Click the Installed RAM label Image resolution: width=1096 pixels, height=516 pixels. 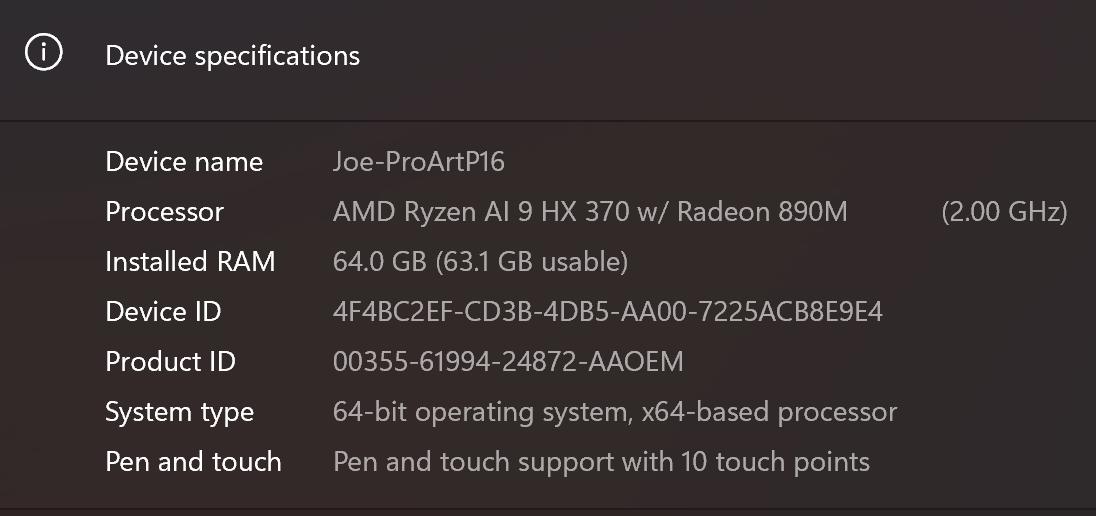(x=190, y=262)
